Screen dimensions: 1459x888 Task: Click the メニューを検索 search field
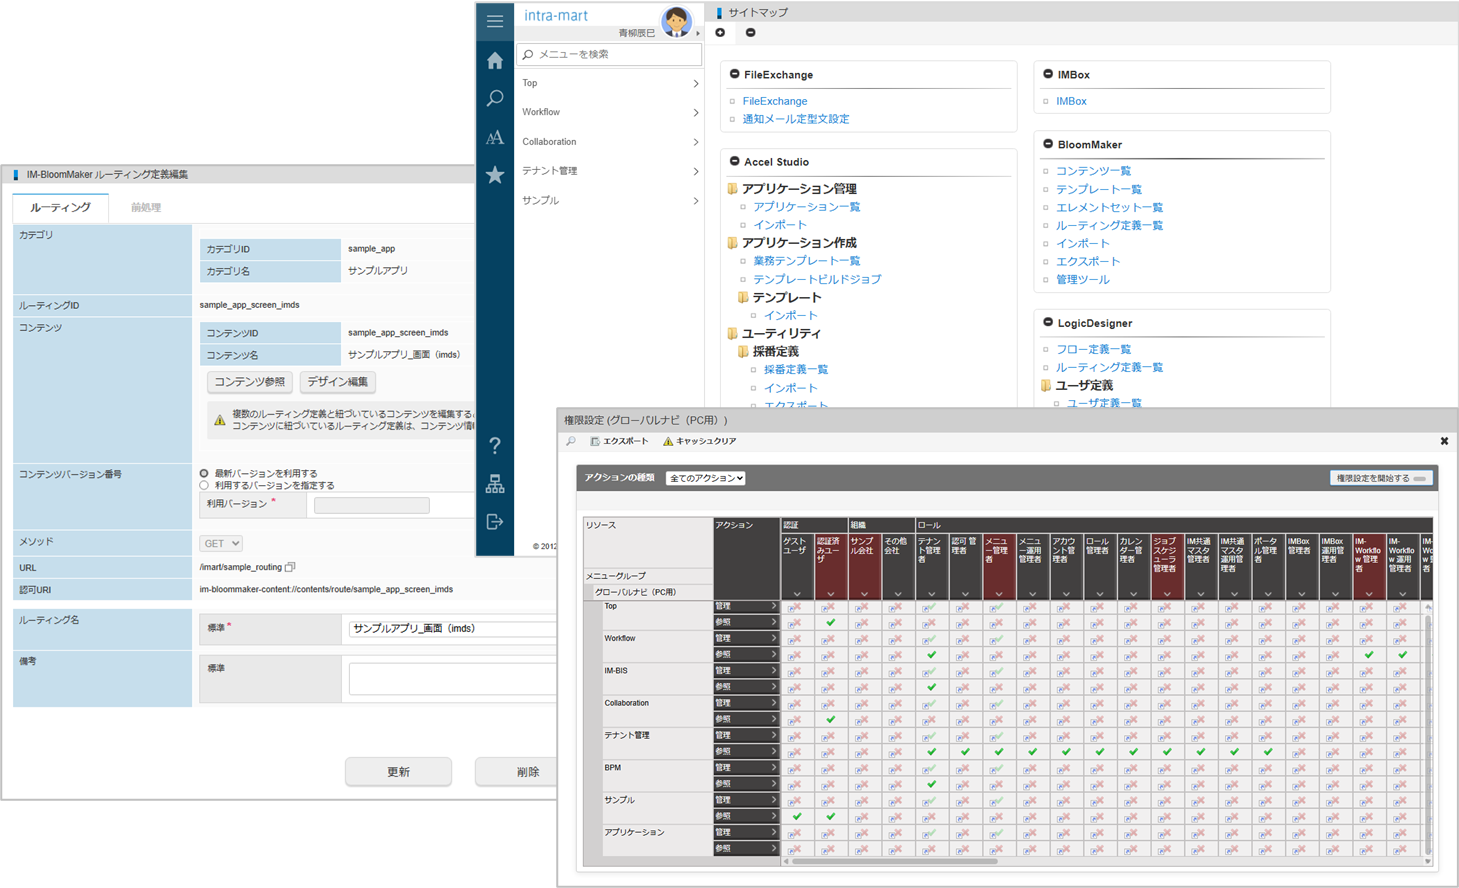pyautogui.click(x=610, y=54)
